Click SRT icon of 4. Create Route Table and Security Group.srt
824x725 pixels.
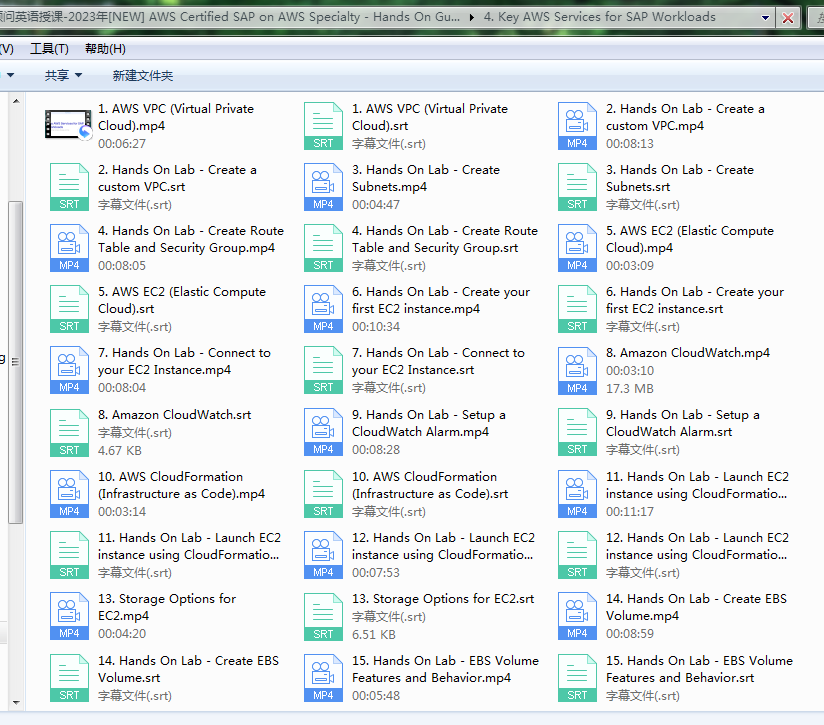coord(323,248)
